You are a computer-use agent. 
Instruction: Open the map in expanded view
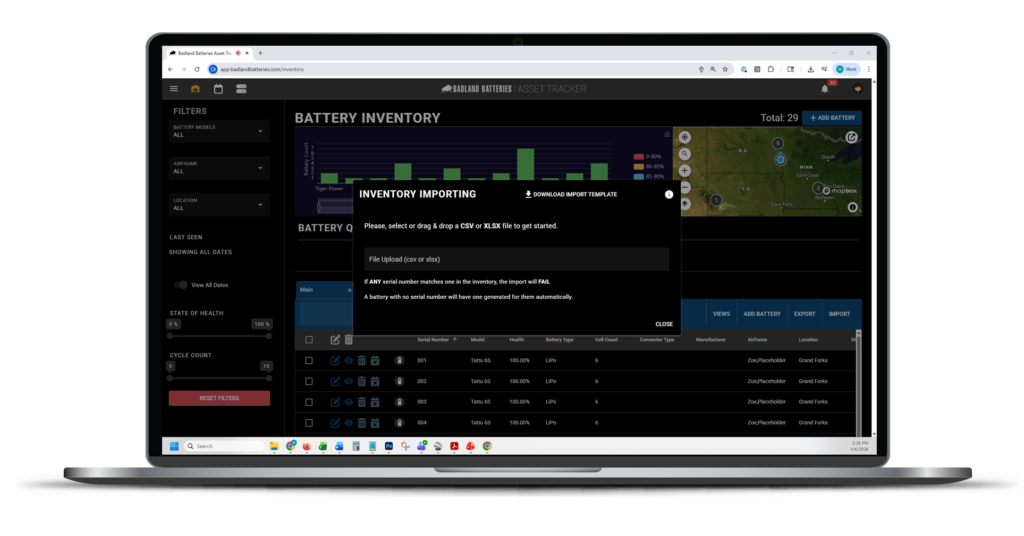pos(852,137)
